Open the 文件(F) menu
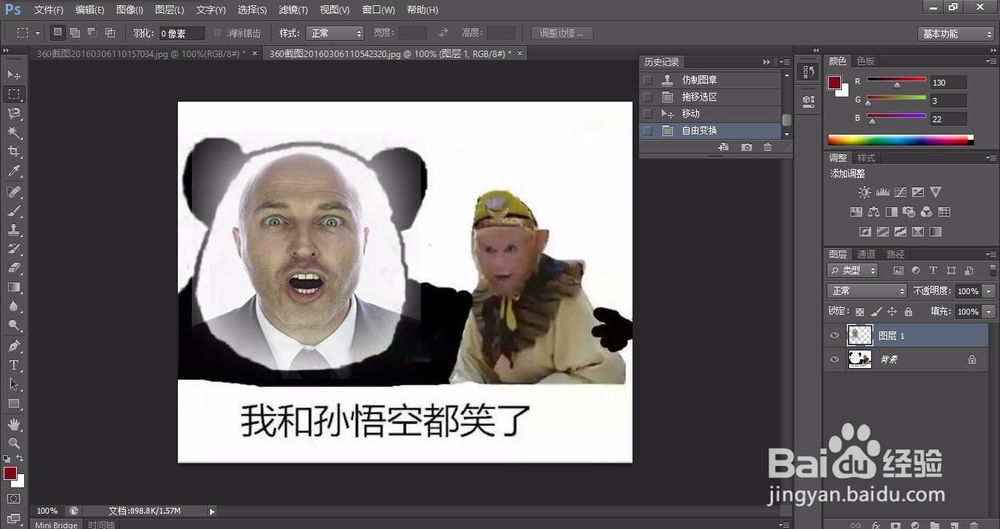 click(x=48, y=10)
